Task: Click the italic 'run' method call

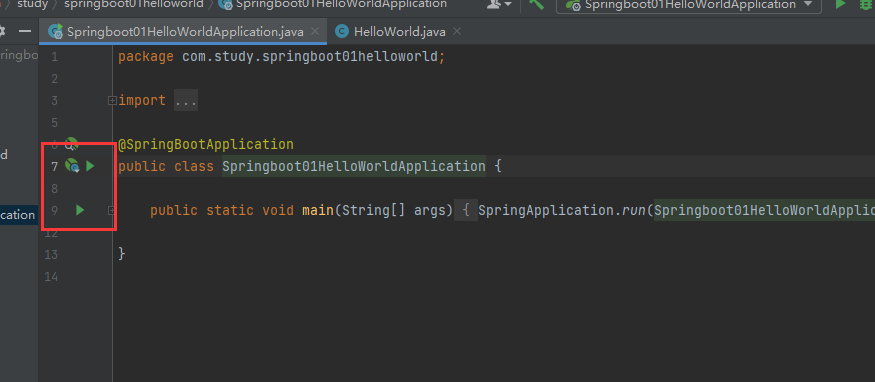Action: 633,210
